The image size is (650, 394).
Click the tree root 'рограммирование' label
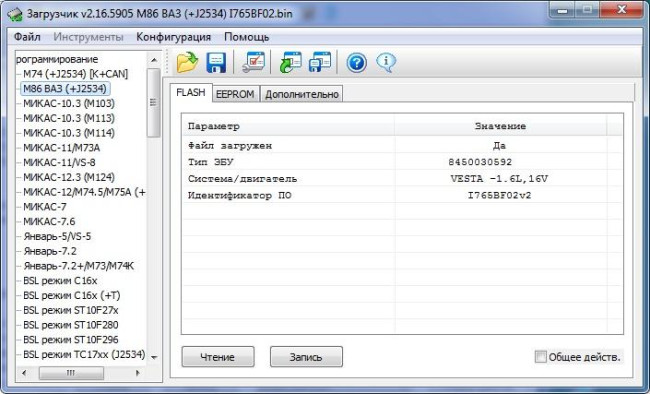point(57,59)
